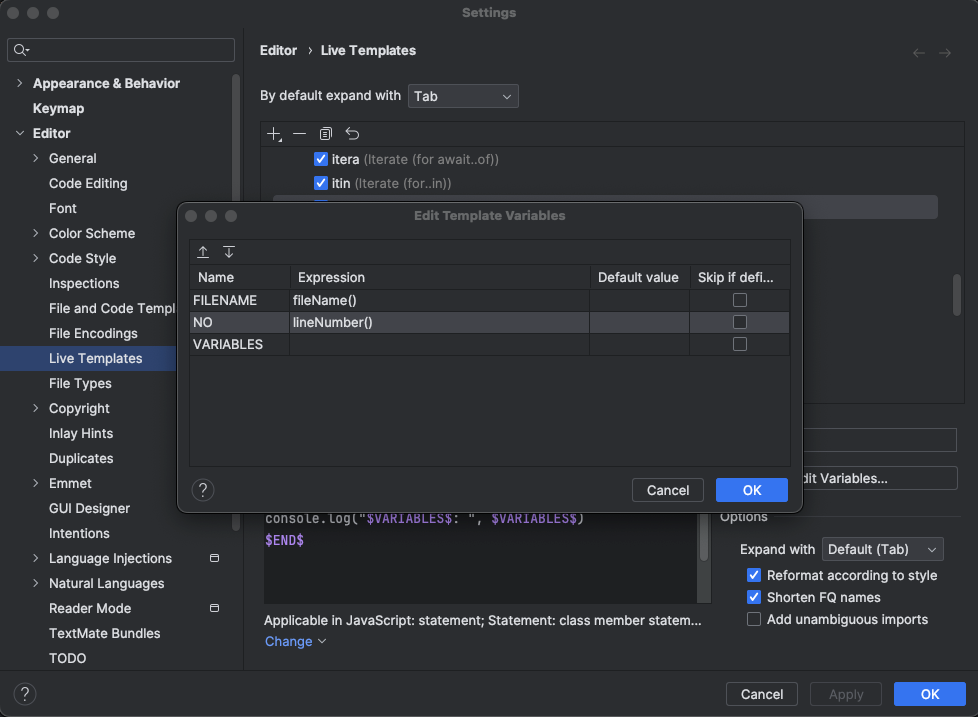Click the Change applicable contexts link
978x717 pixels.
tap(295, 641)
